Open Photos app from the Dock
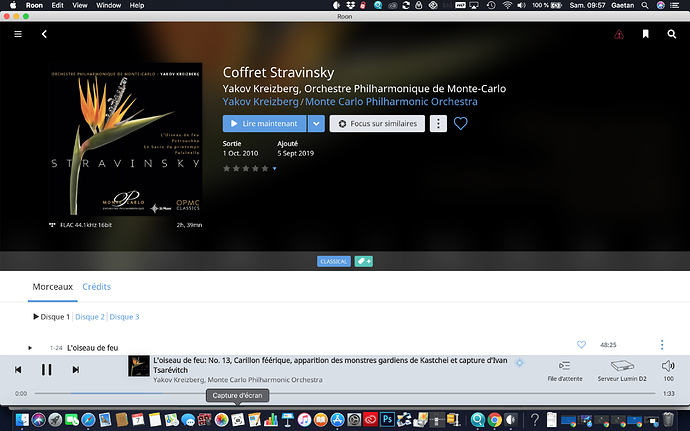The image size is (690, 431). pos(221,420)
